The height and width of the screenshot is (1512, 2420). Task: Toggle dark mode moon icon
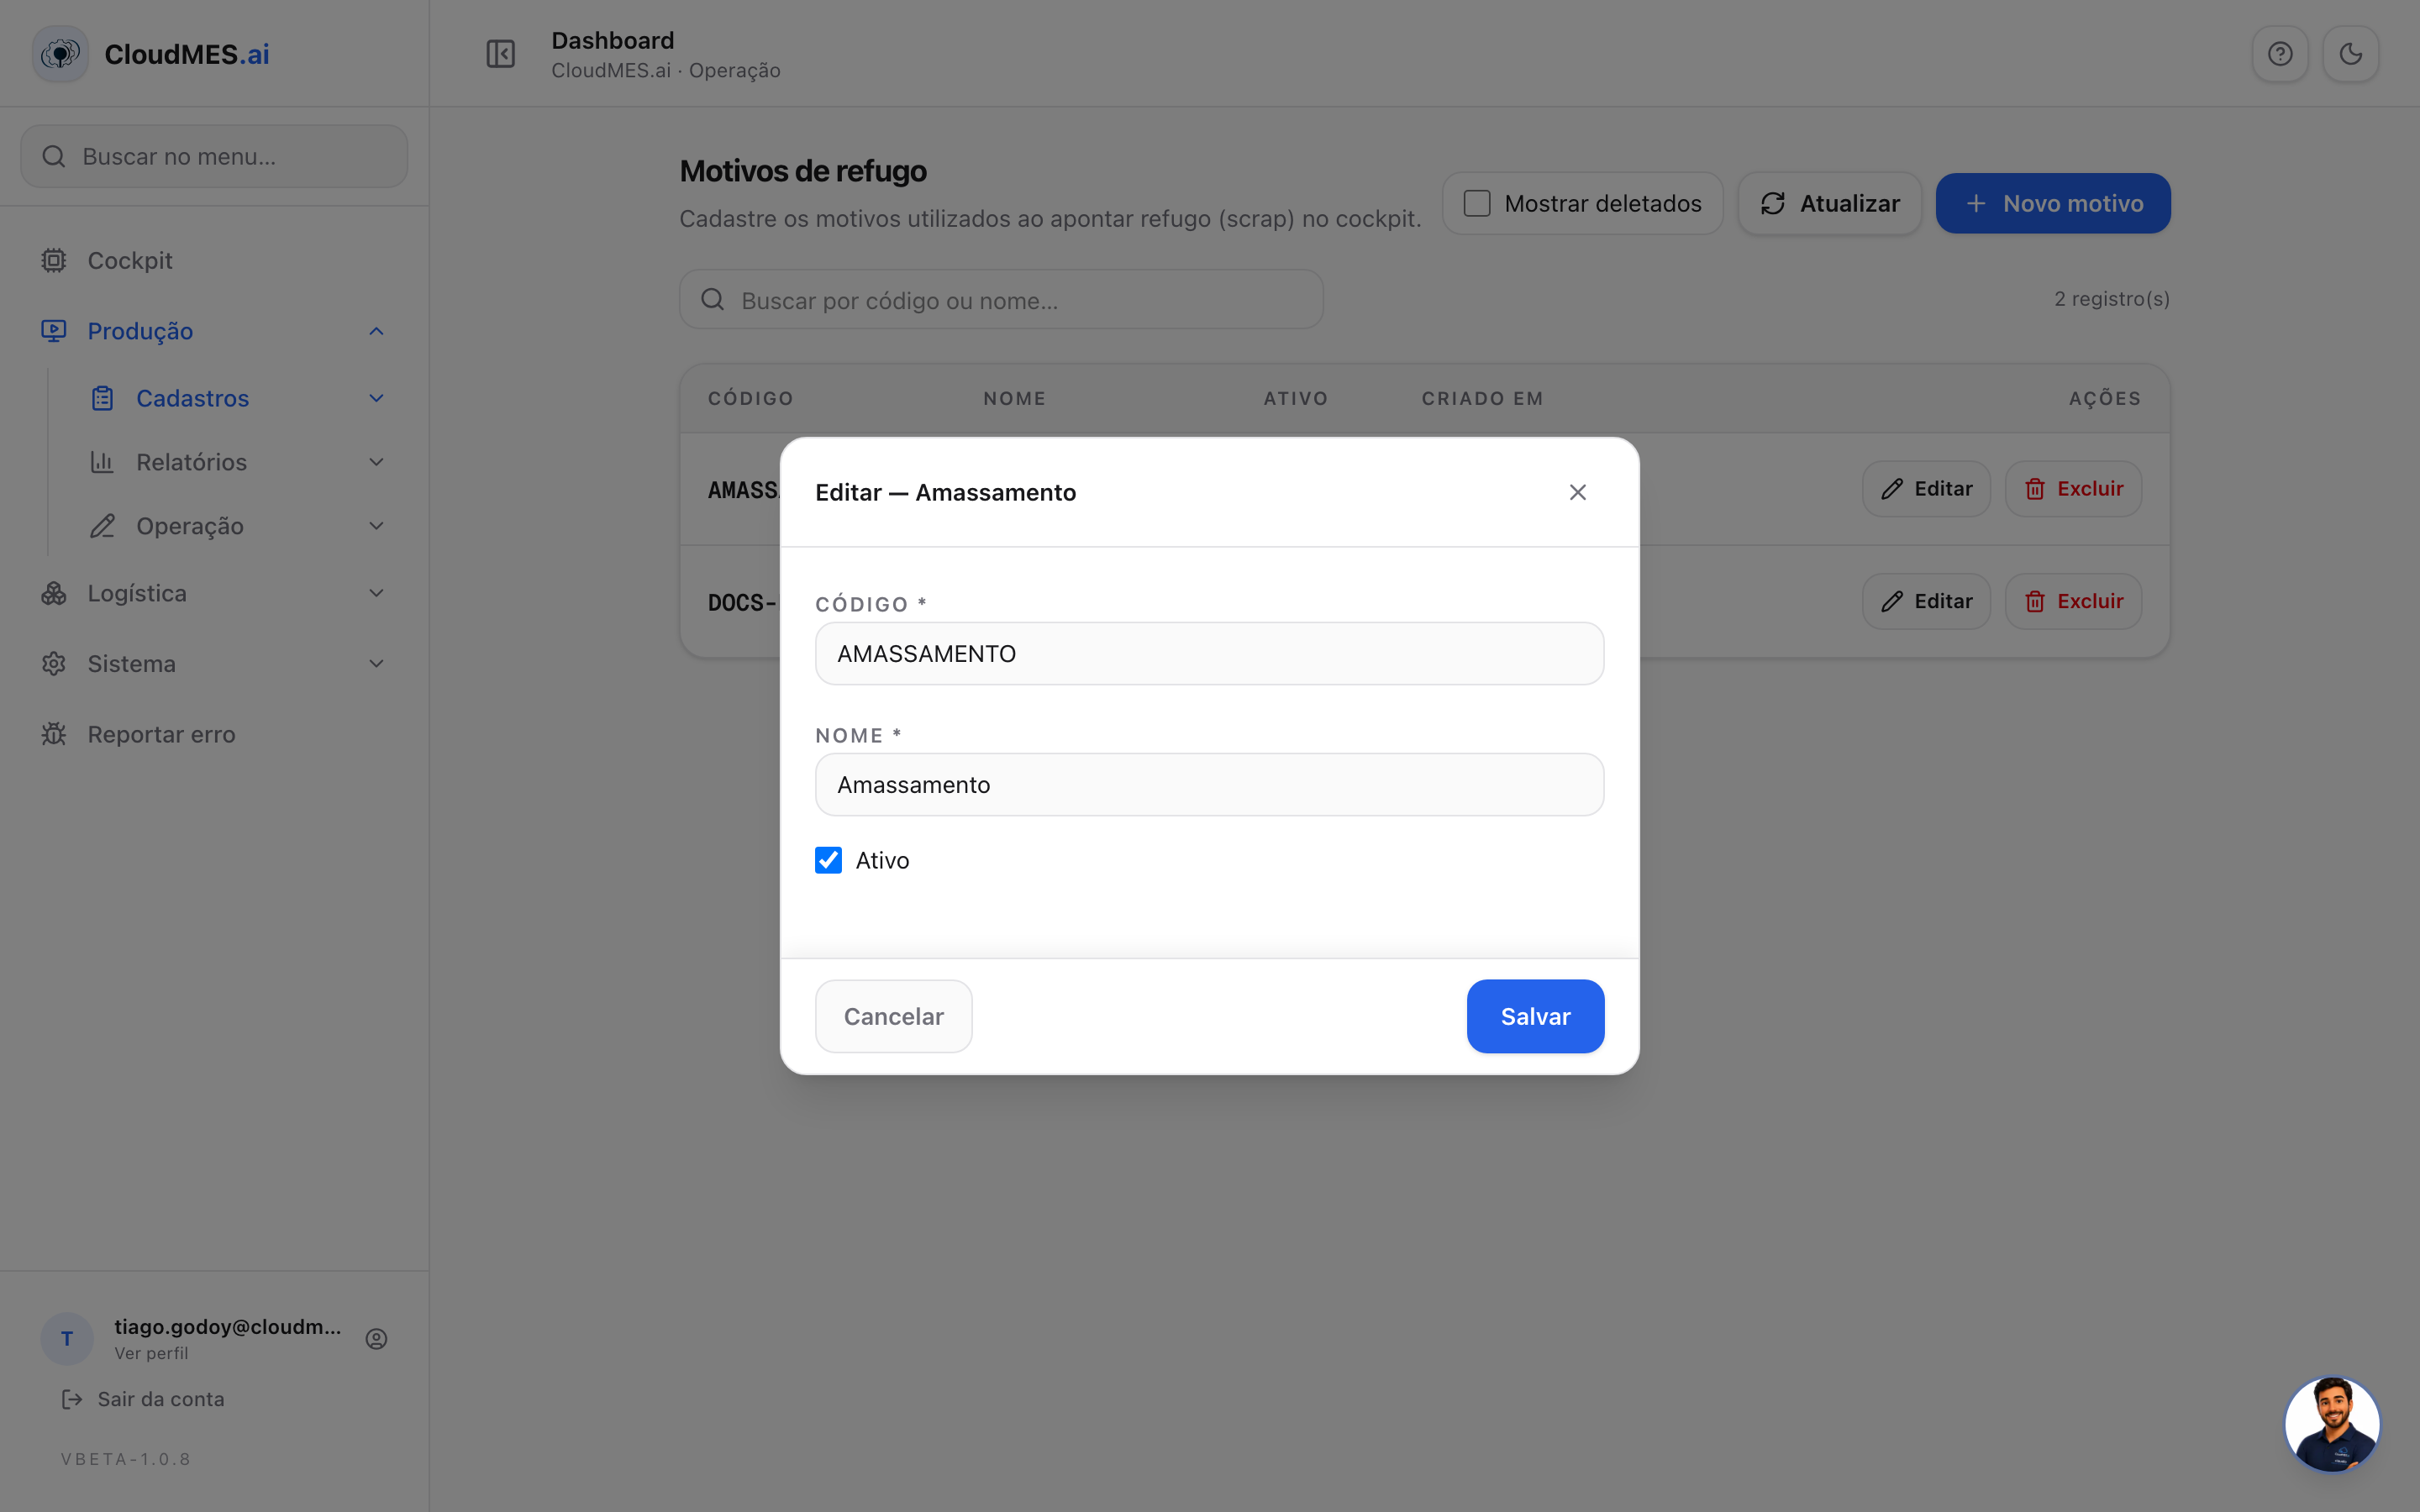point(2351,54)
